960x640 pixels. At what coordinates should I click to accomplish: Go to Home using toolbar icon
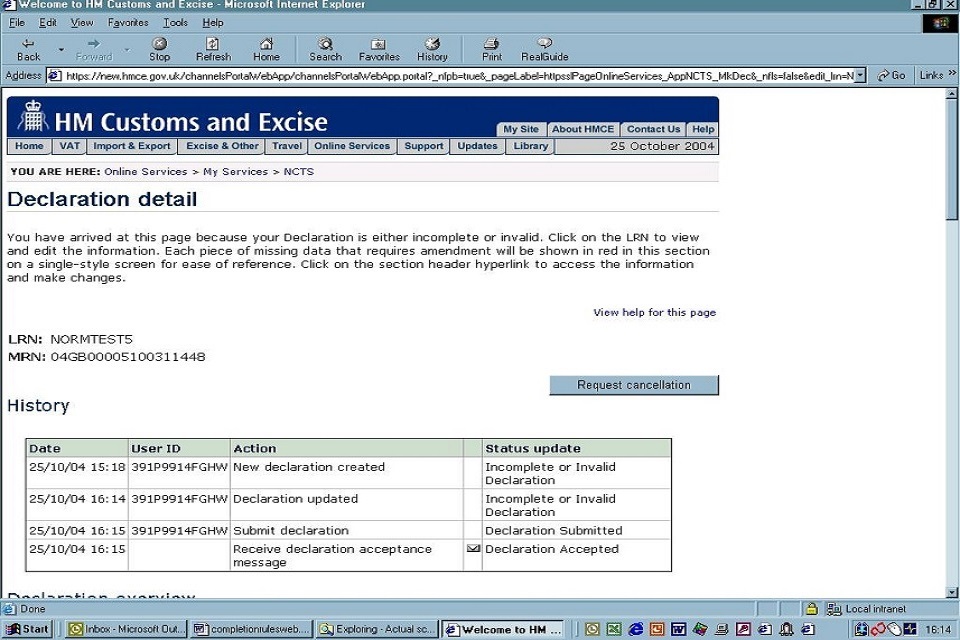[266, 44]
